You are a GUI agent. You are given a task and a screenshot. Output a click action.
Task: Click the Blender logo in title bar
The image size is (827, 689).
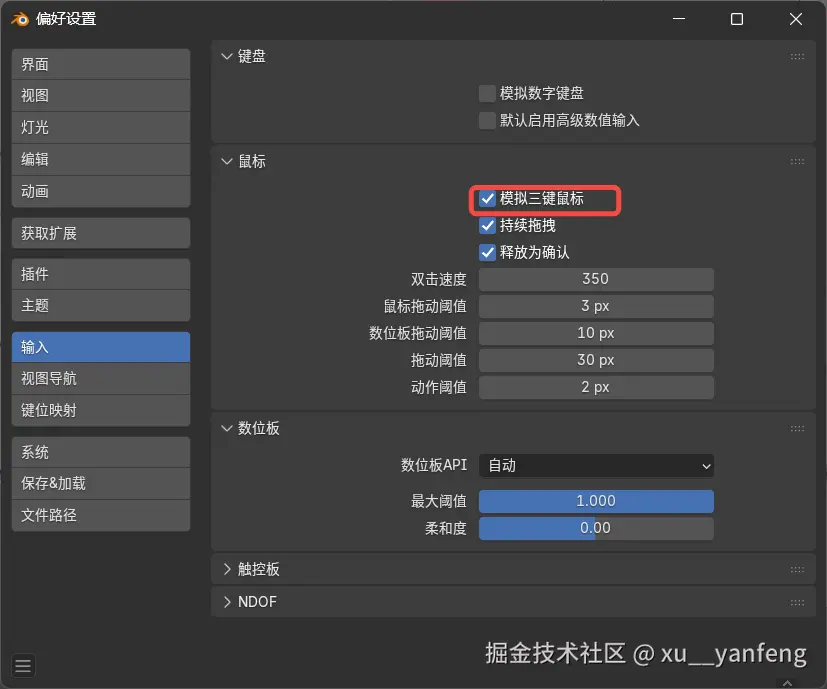pyautogui.click(x=20, y=20)
